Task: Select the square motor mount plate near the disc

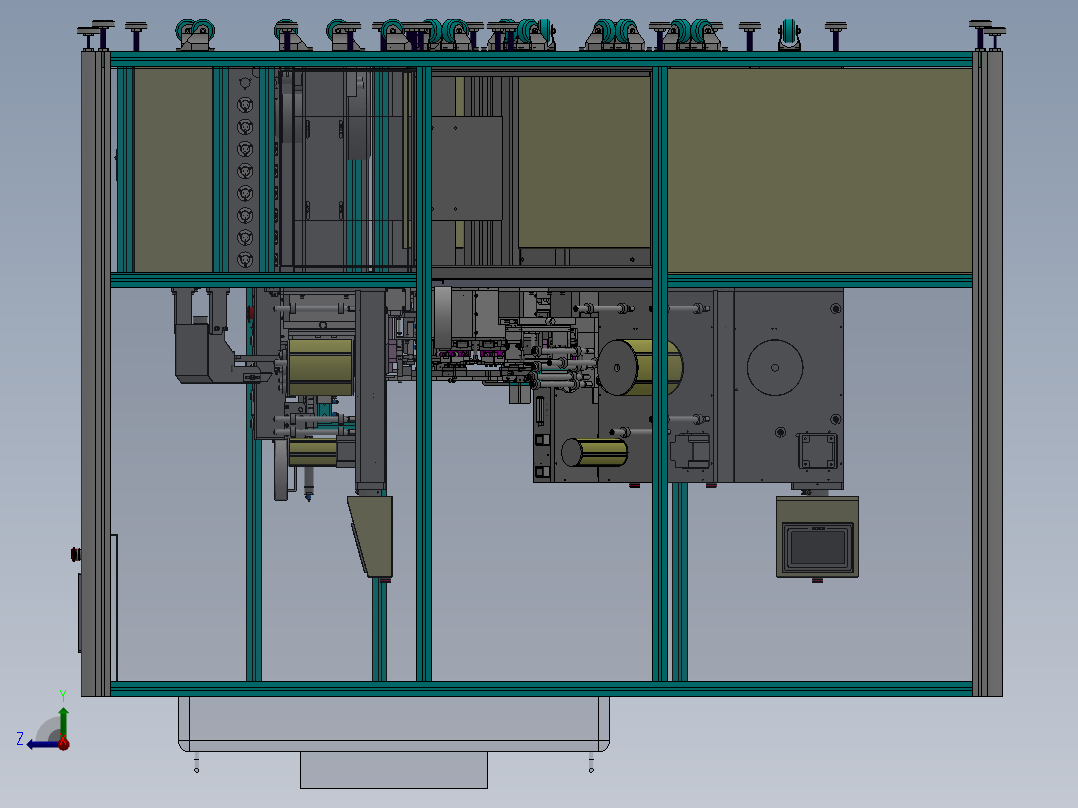Action: [x=817, y=451]
